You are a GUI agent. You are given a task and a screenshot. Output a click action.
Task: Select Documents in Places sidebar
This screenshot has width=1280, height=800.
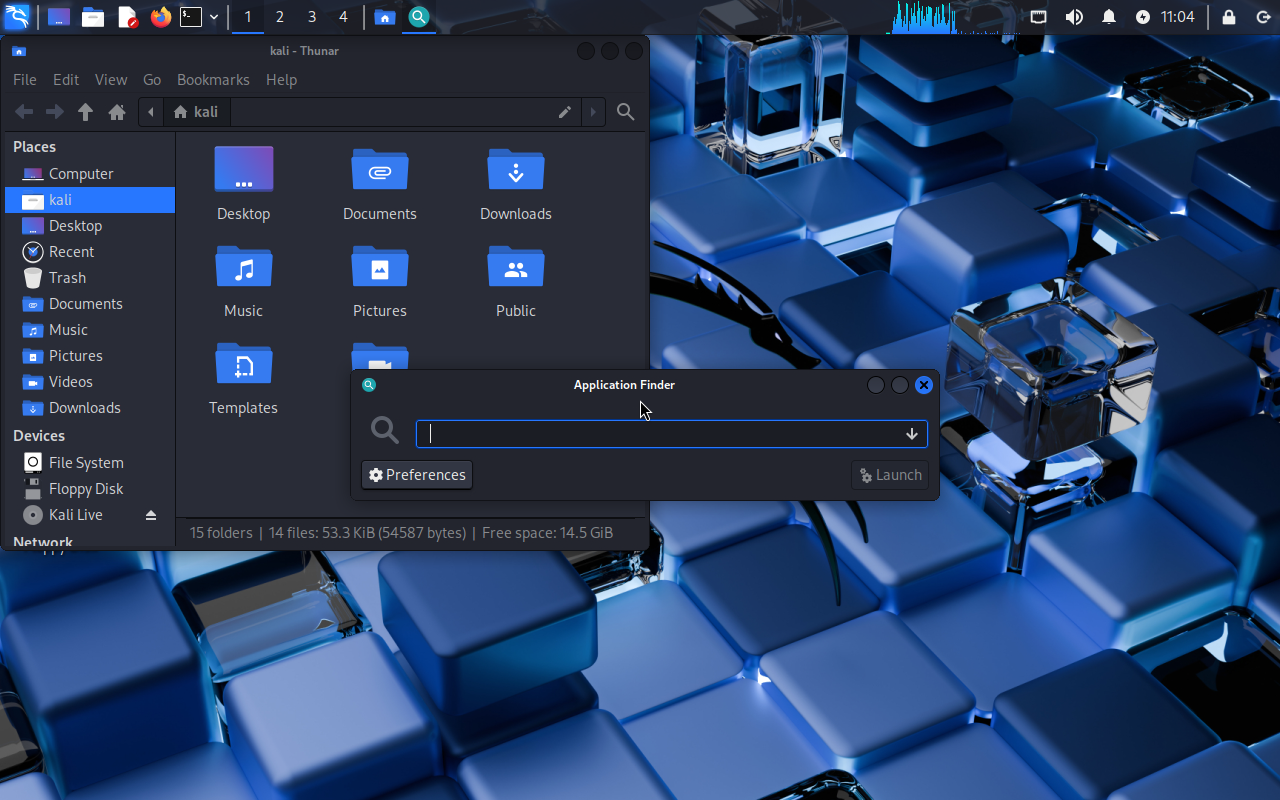90,304
